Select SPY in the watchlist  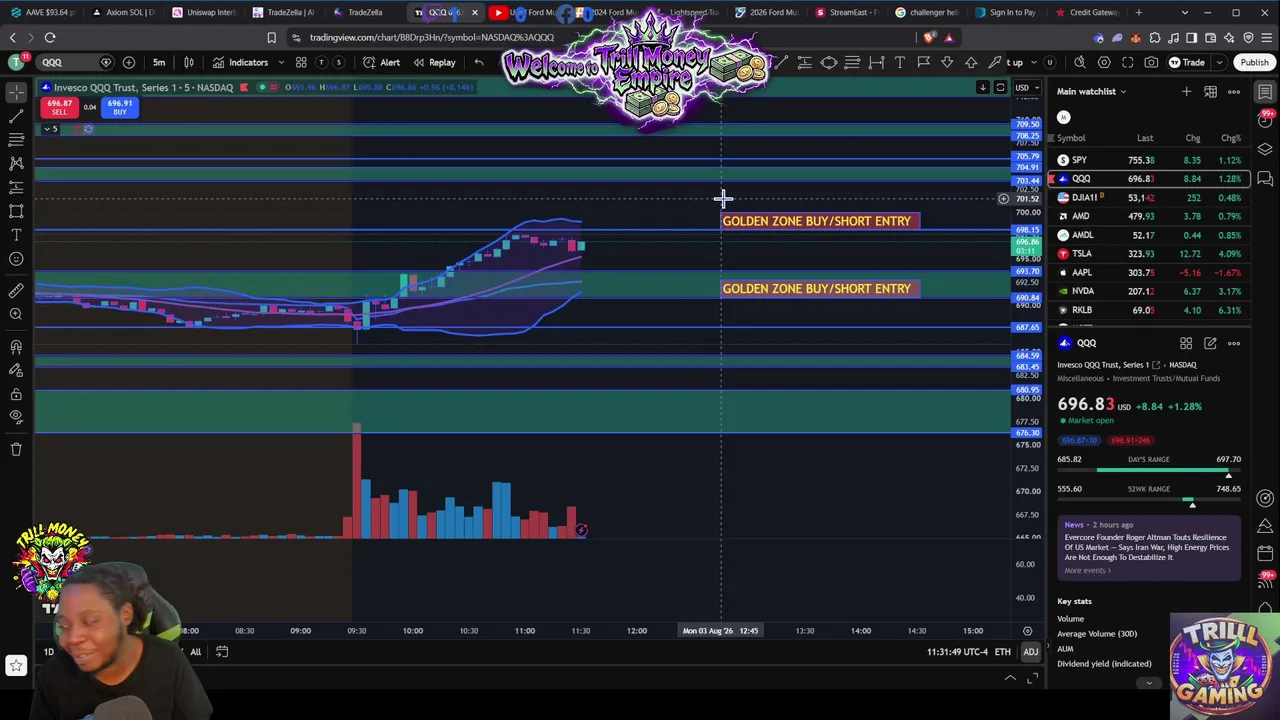click(x=1148, y=160)
